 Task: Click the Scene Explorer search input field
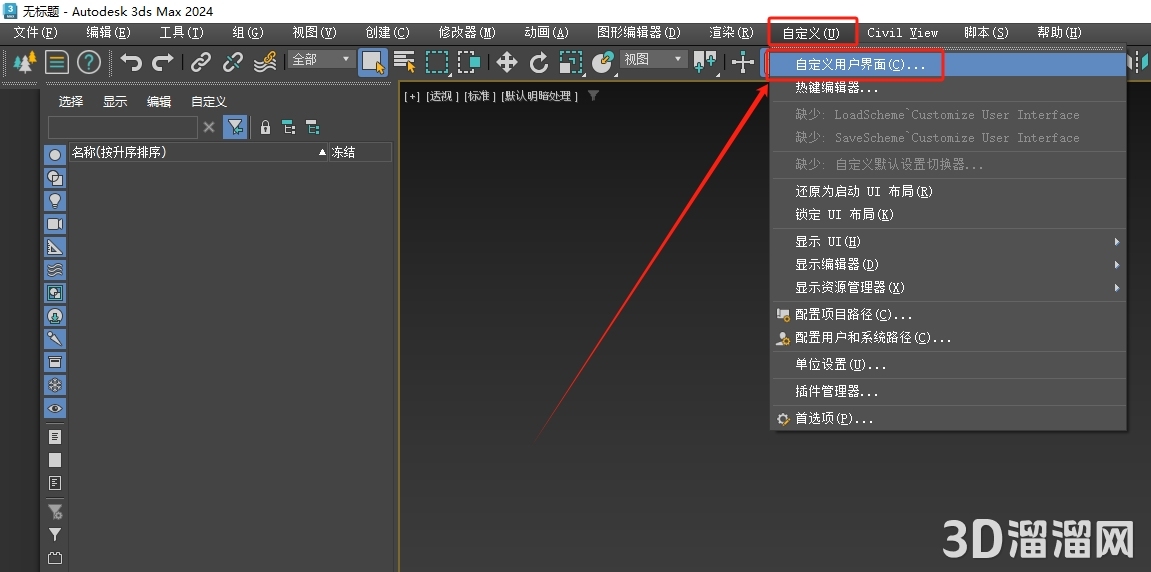click(x=123, y=128)
